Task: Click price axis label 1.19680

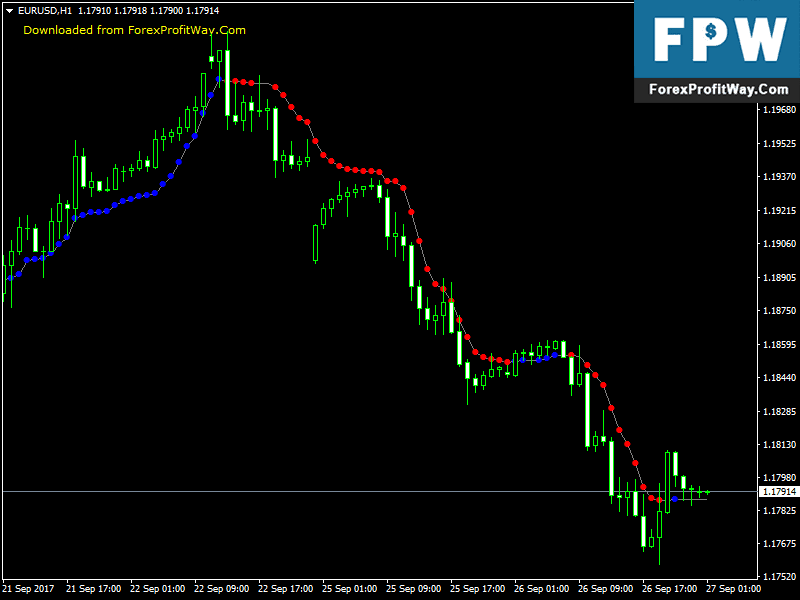Action: click(779, 110)
